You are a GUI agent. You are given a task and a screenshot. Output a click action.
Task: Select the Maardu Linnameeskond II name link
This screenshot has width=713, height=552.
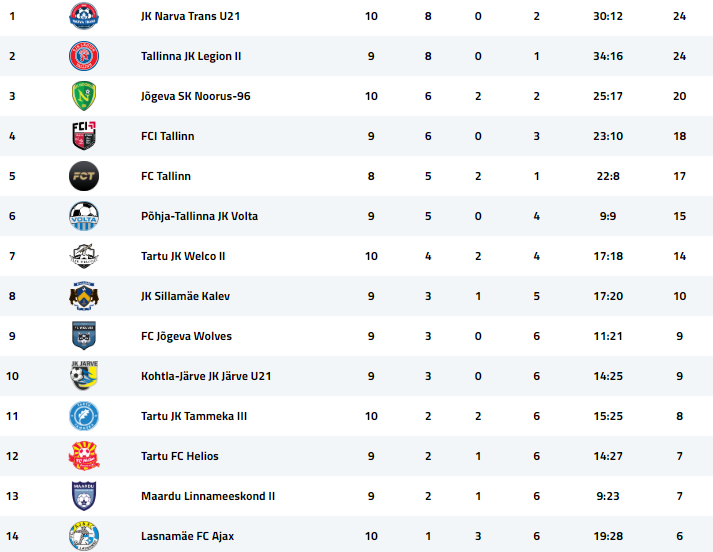[x=208, y=496]
